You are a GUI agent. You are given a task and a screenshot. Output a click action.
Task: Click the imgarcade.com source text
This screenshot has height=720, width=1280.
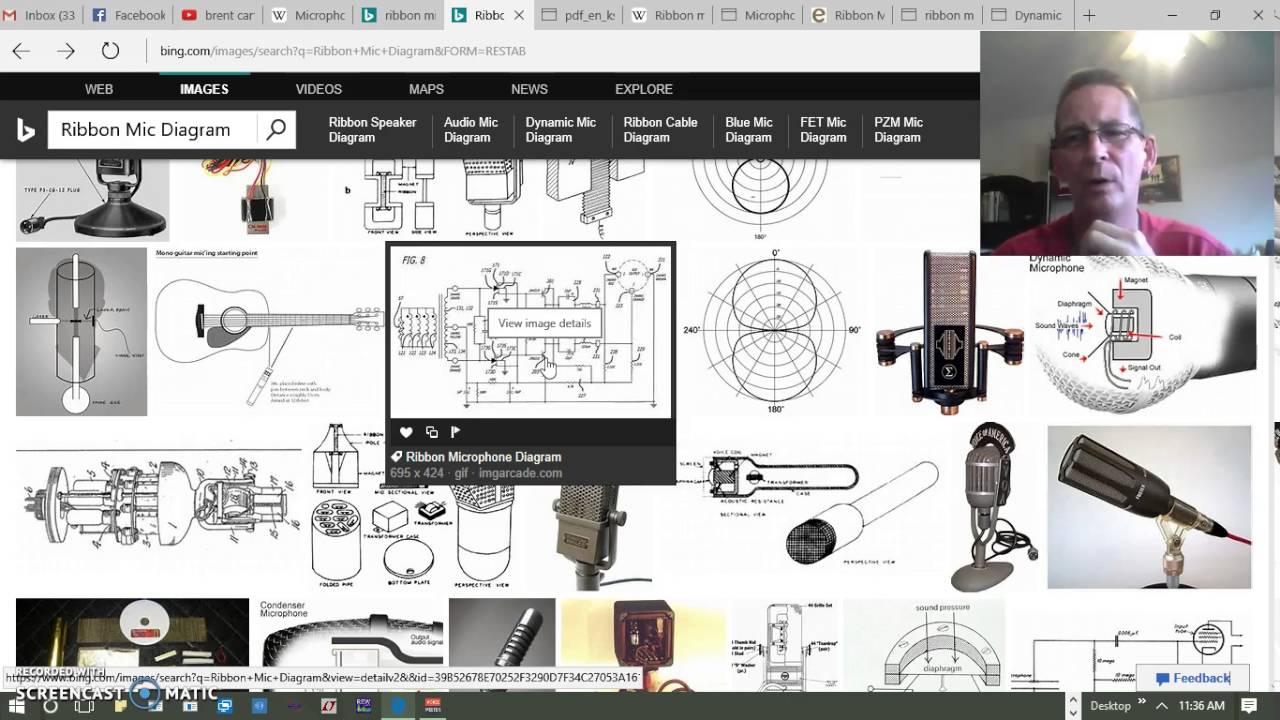520,473
